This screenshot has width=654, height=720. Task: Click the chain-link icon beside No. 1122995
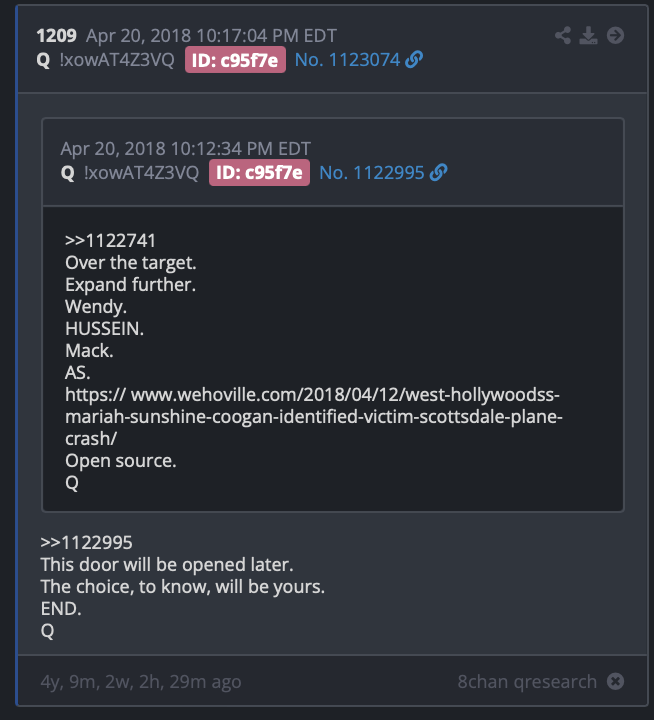pos(438,173)
